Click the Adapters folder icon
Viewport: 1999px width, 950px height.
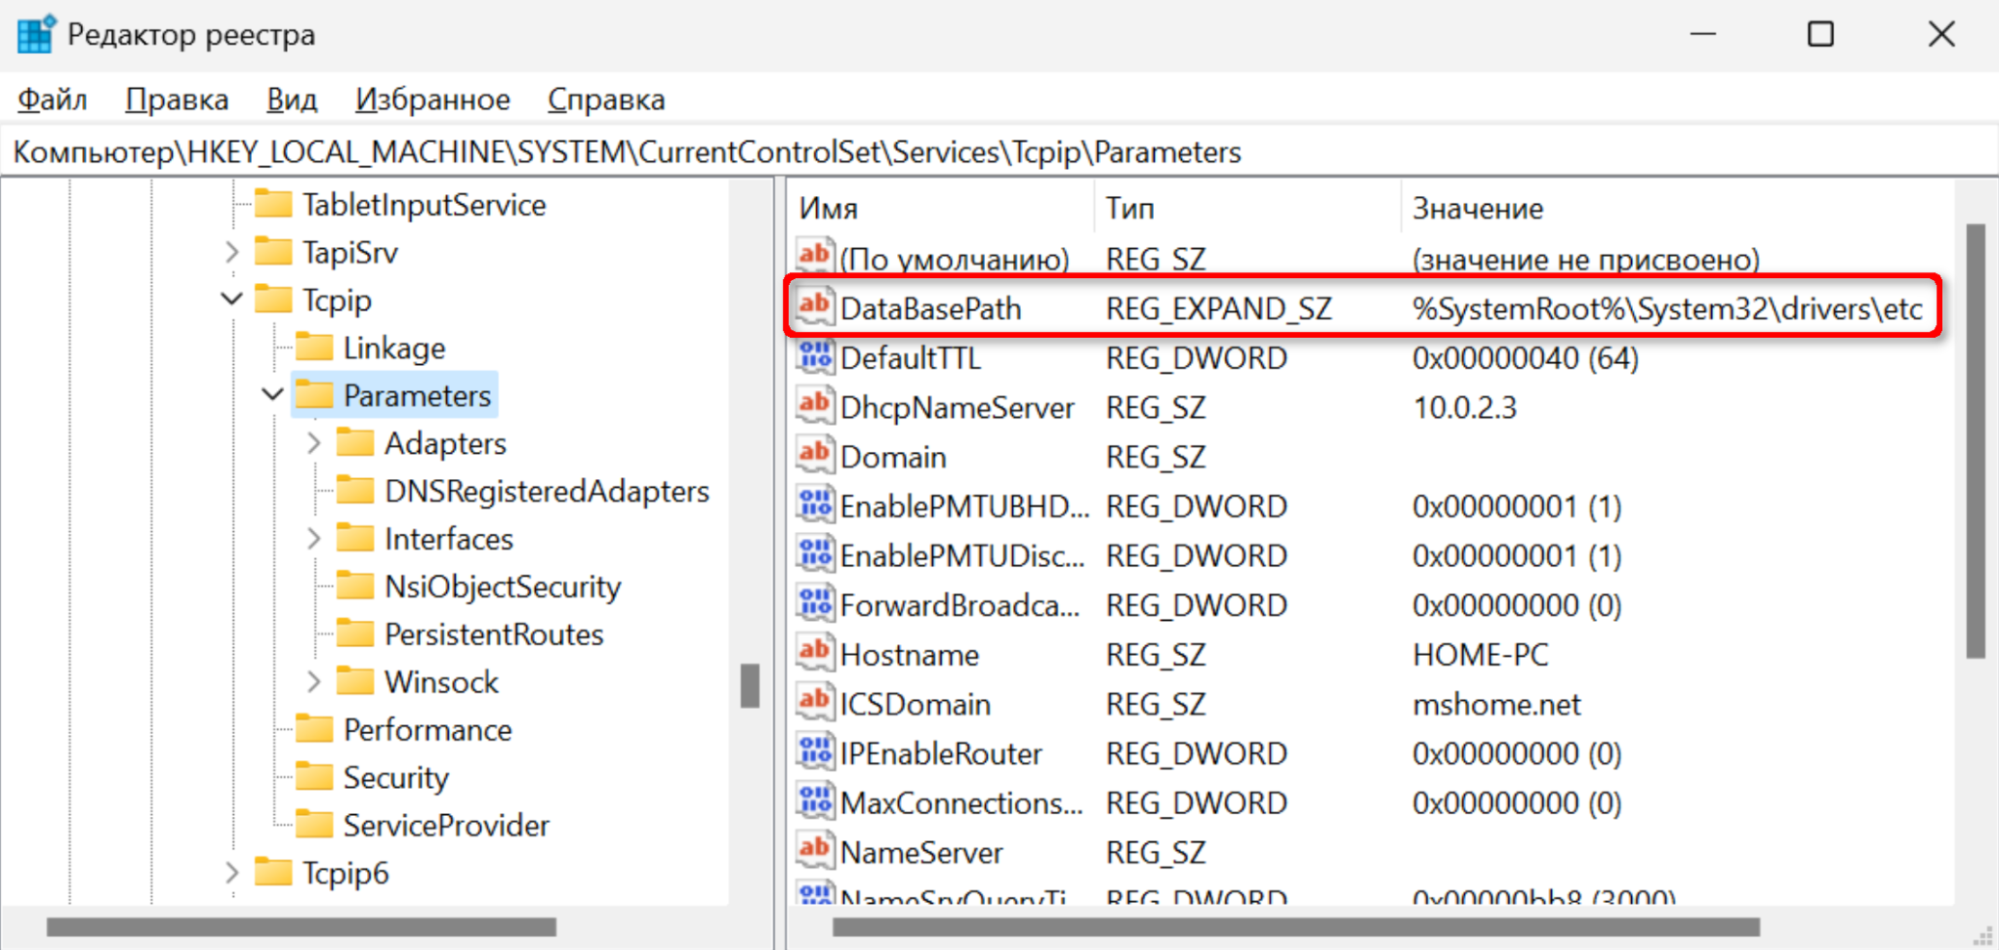tap(355, 442)
